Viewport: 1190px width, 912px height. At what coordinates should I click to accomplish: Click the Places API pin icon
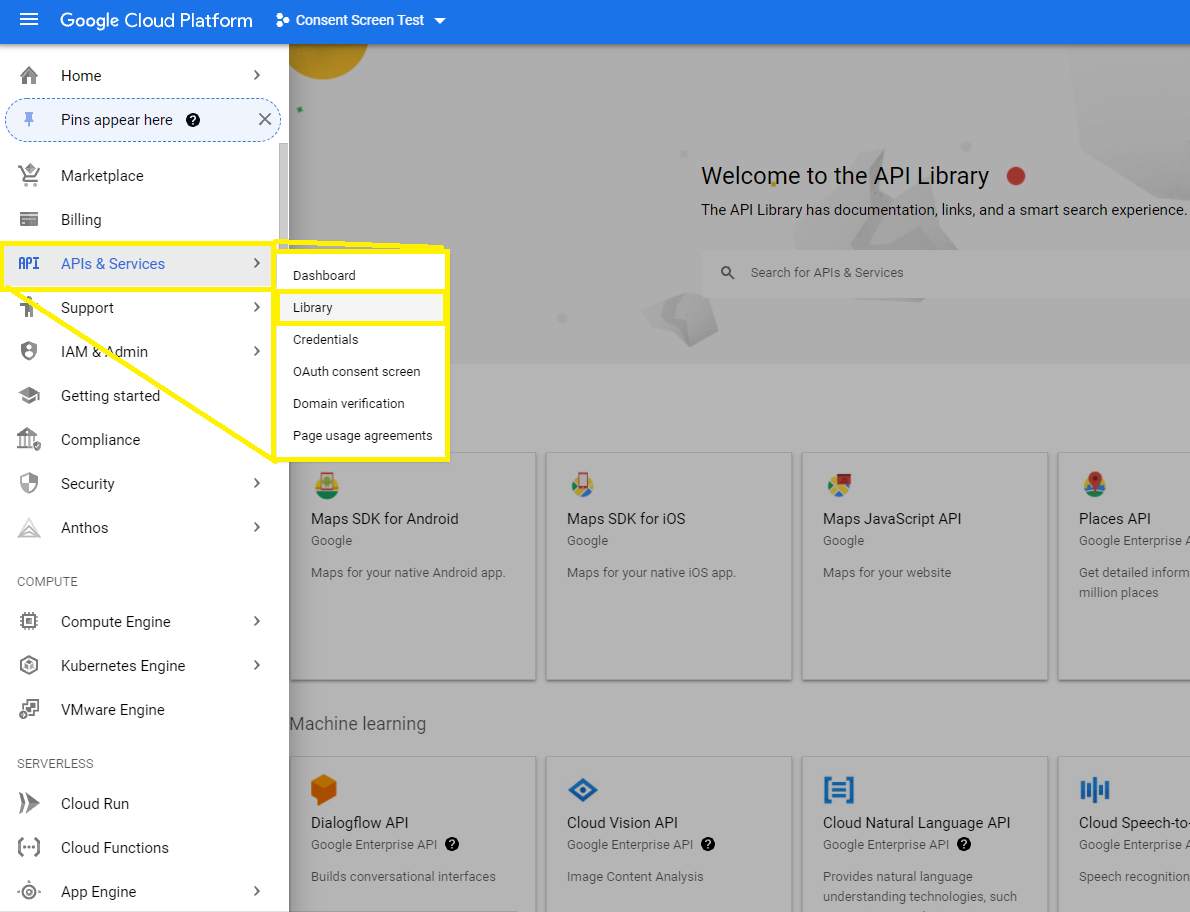click(1094, 484)
